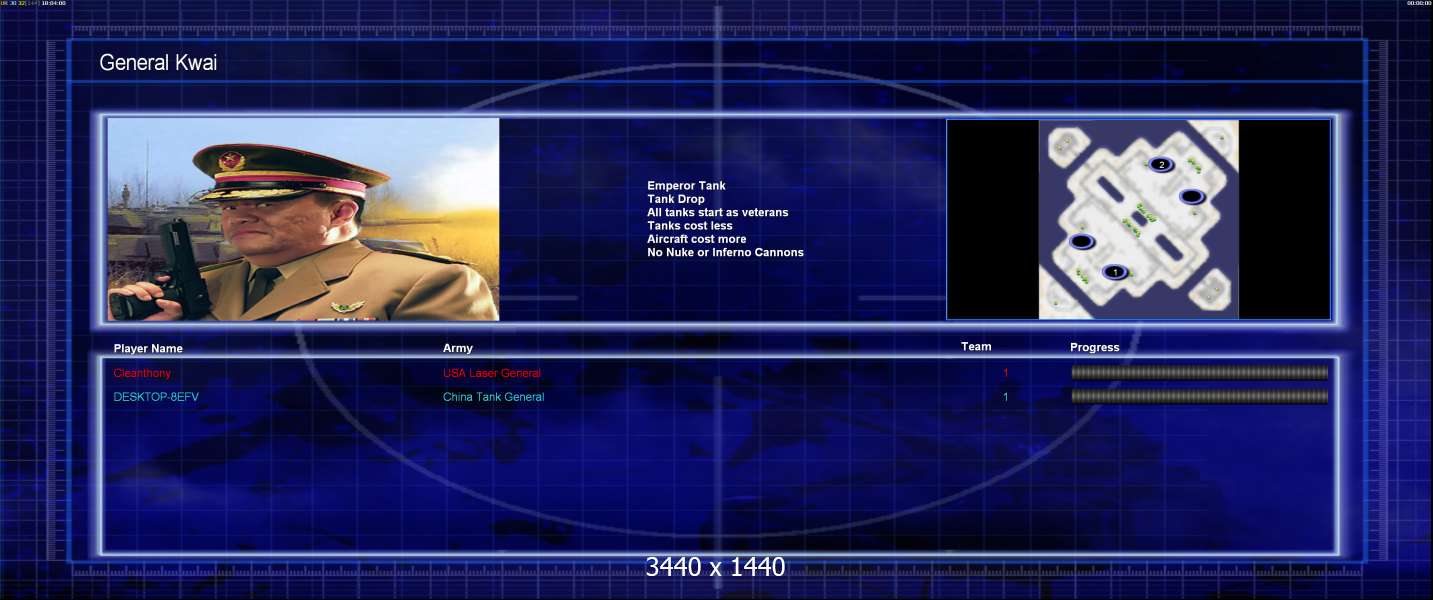The width and height of the screenshot is (1433, 600).
Task: Click the Progress column header
Action: pos(1095,348)
